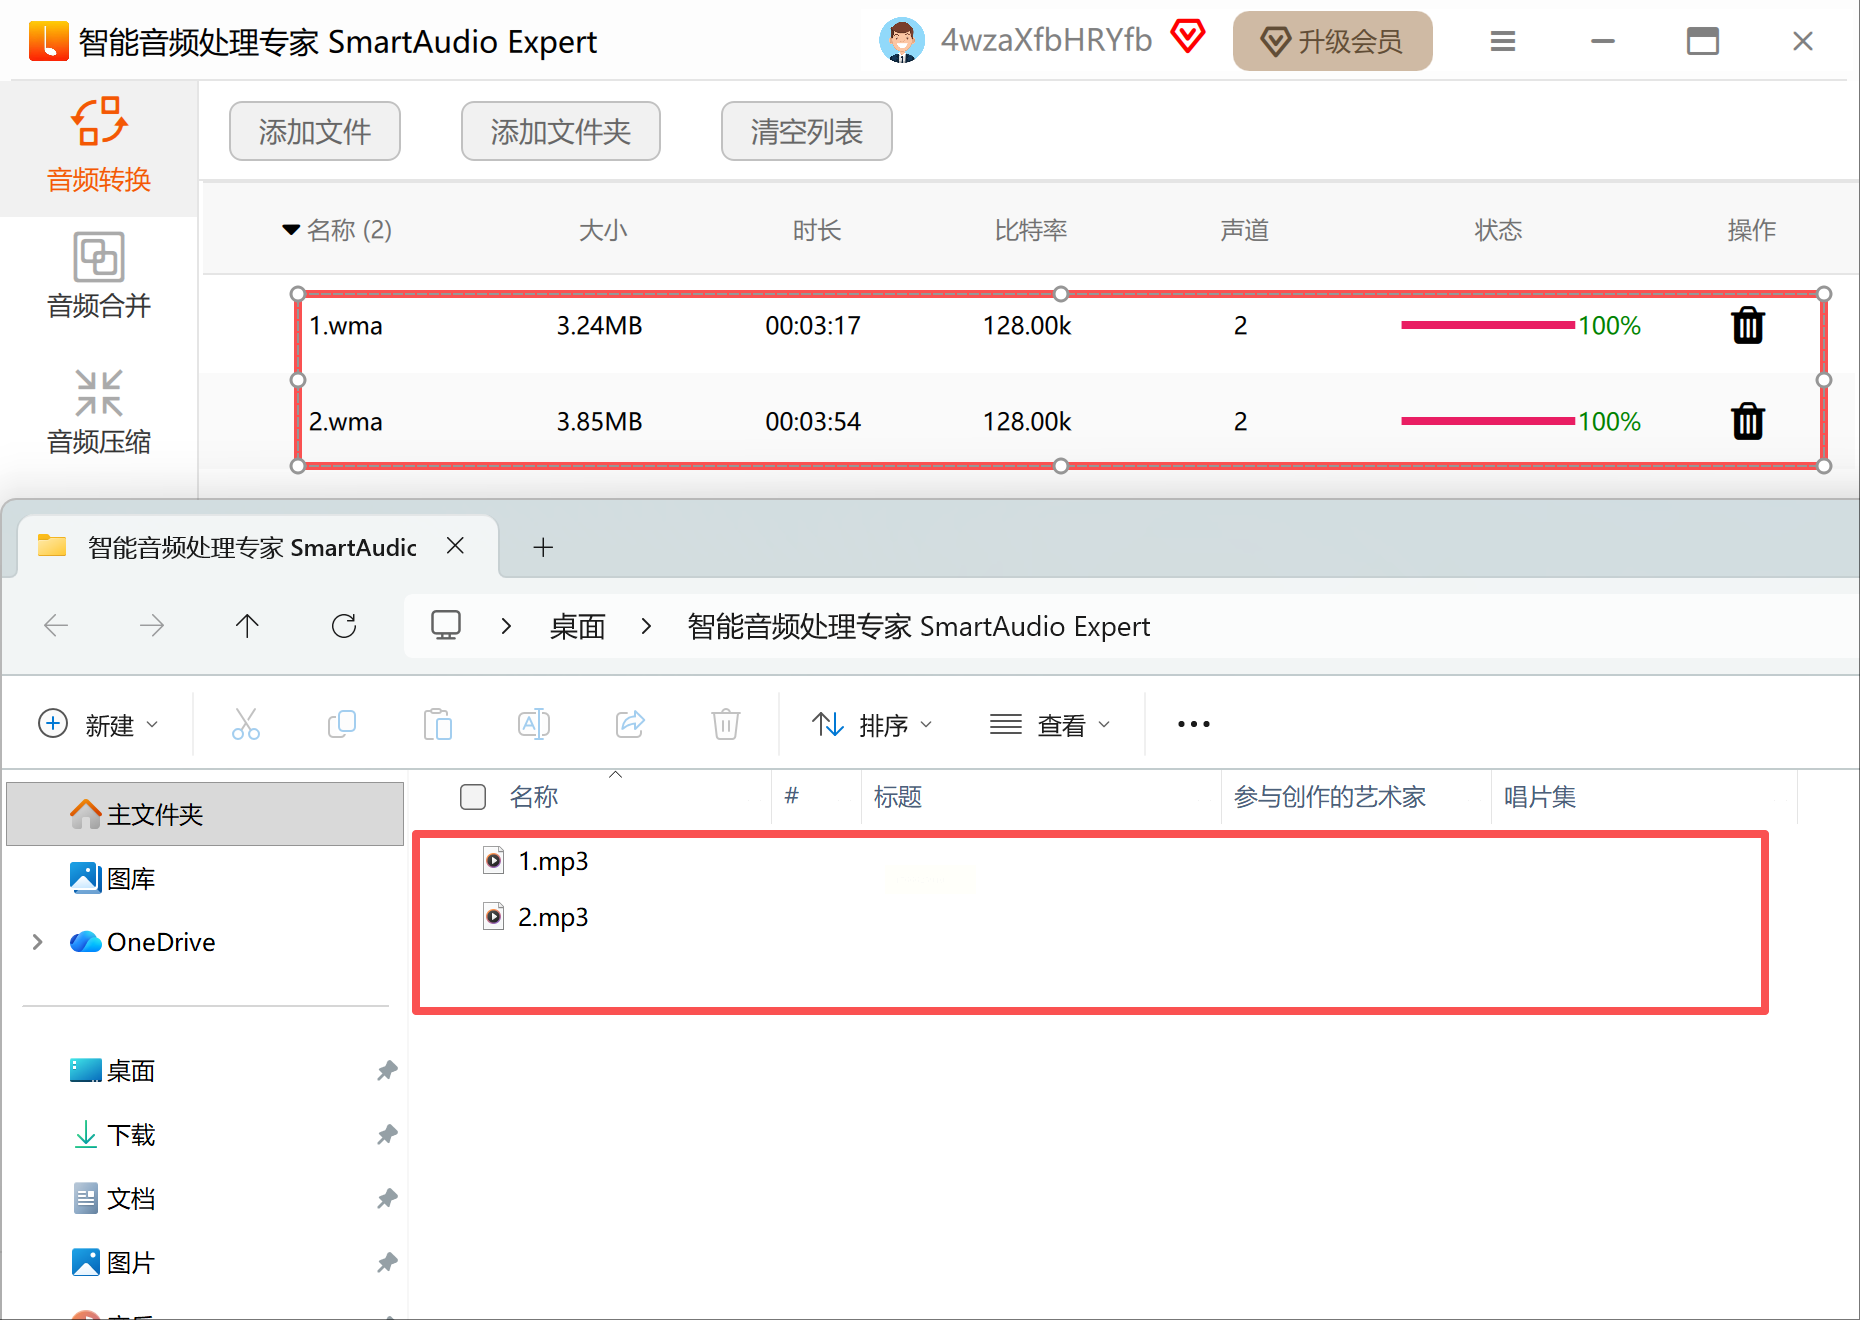Click the This PC monitor icon in address bar
The width and height of the screenshot is (1860, 1320).
[x=446, y=626]
